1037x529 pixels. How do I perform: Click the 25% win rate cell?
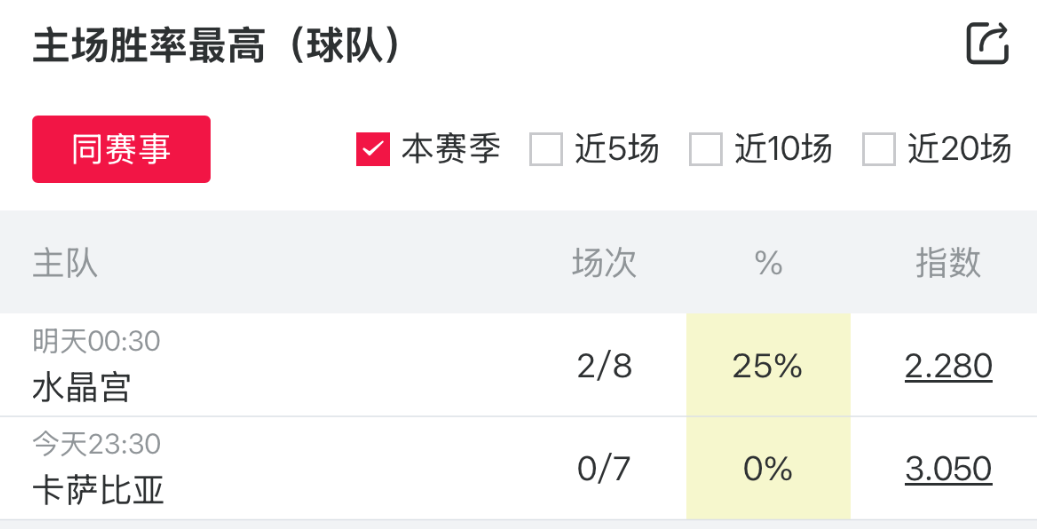(x=768, y=366)
